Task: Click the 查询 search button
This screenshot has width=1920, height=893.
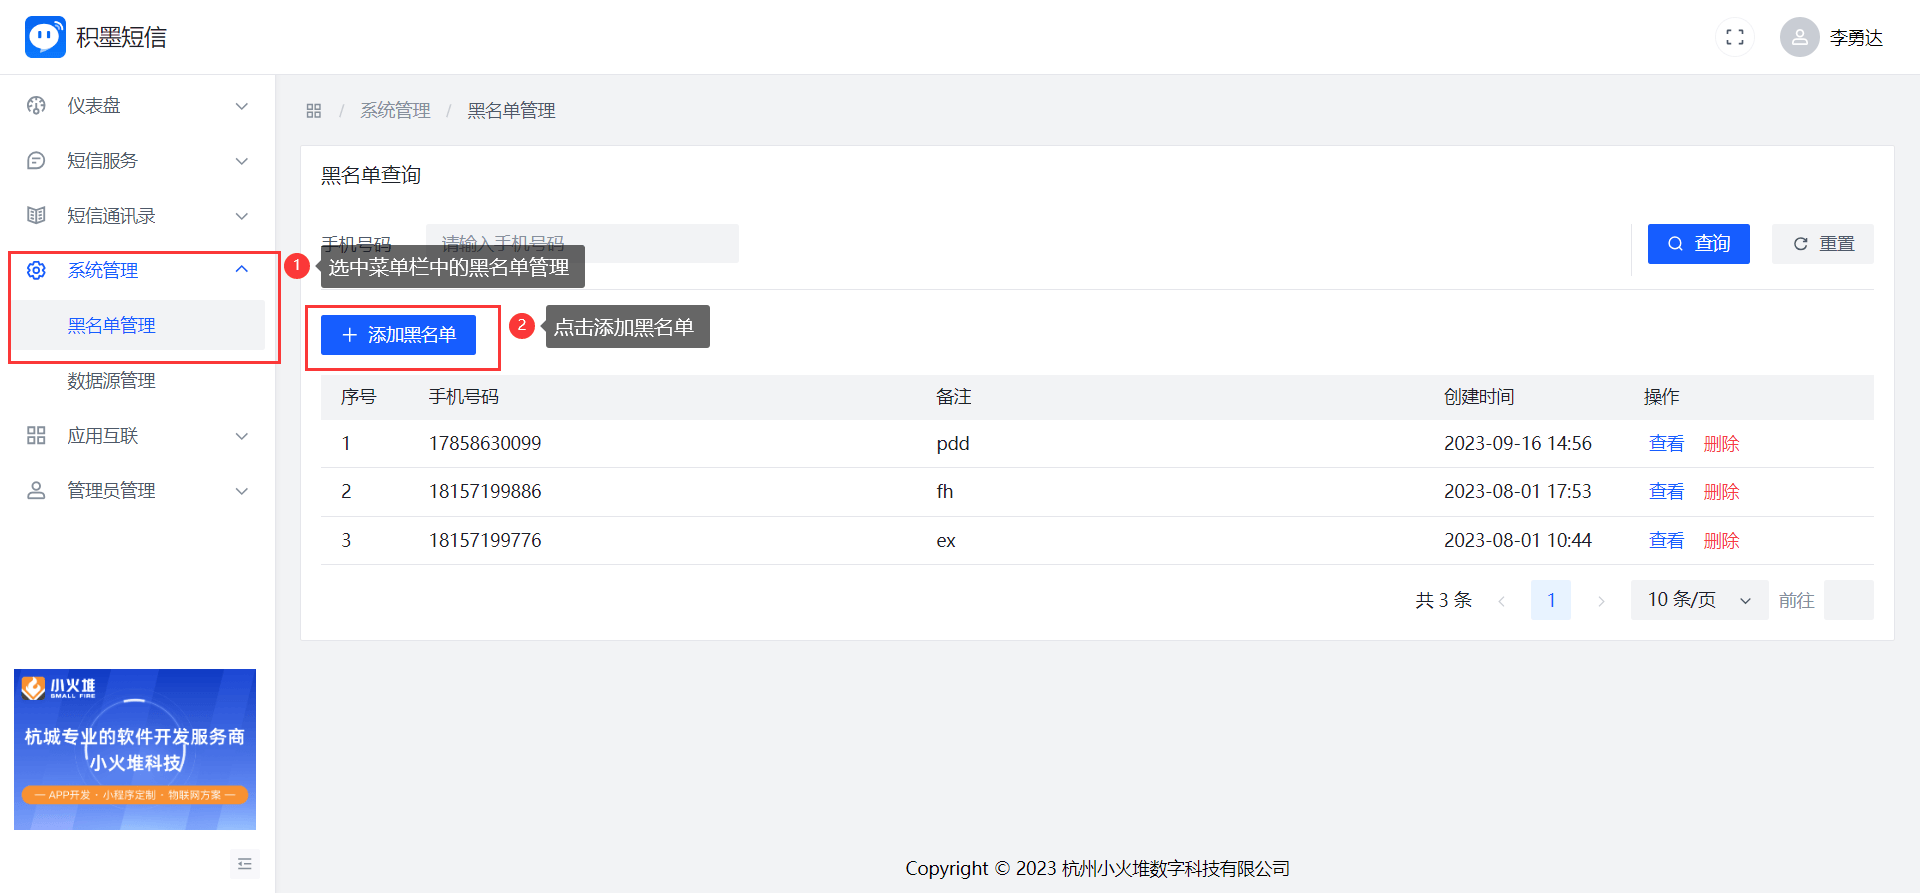Action: pos(1698,244)
